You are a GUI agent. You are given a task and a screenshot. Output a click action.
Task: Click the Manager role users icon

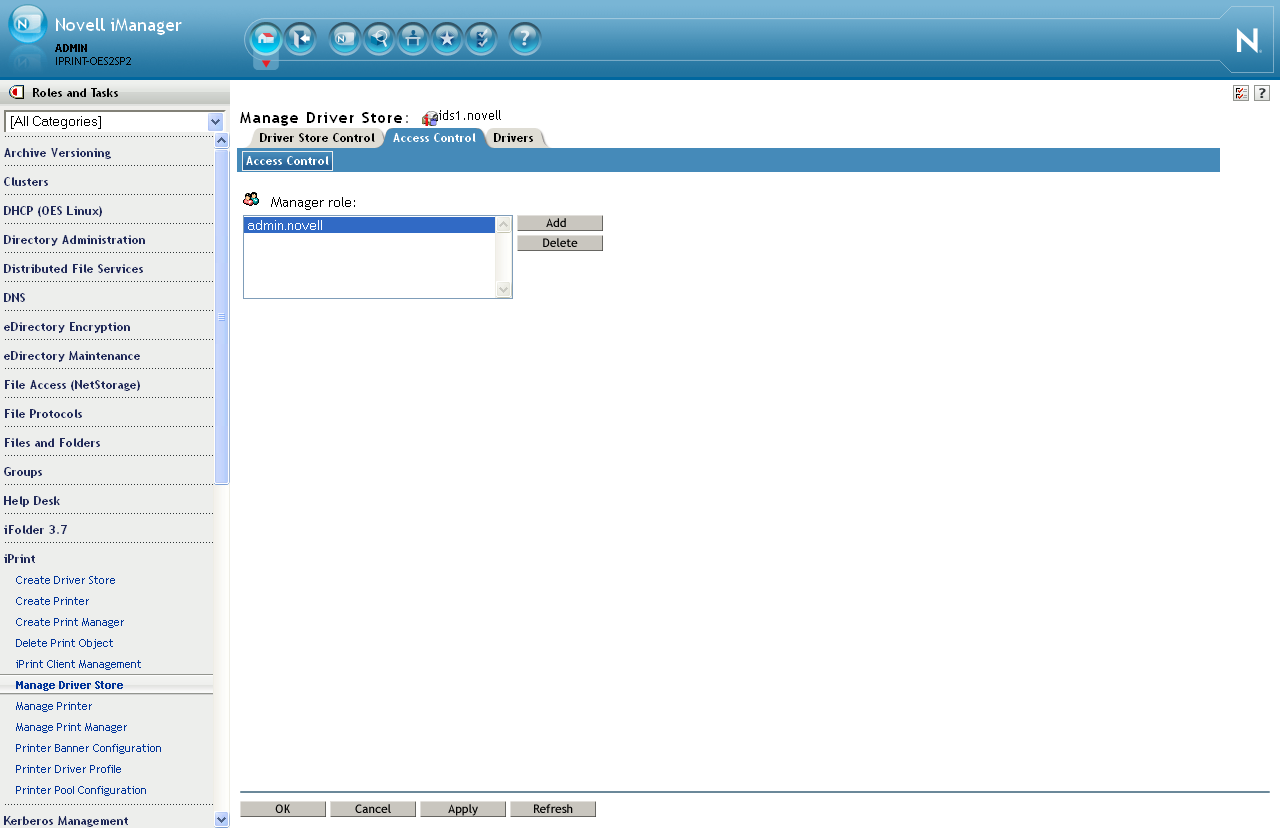pos(251,200)
